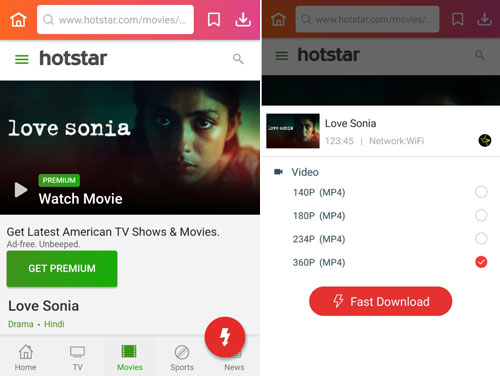Click the 123:45 duration text
The width and height of the screenshot is (500, 376).
tap(339, 141)
